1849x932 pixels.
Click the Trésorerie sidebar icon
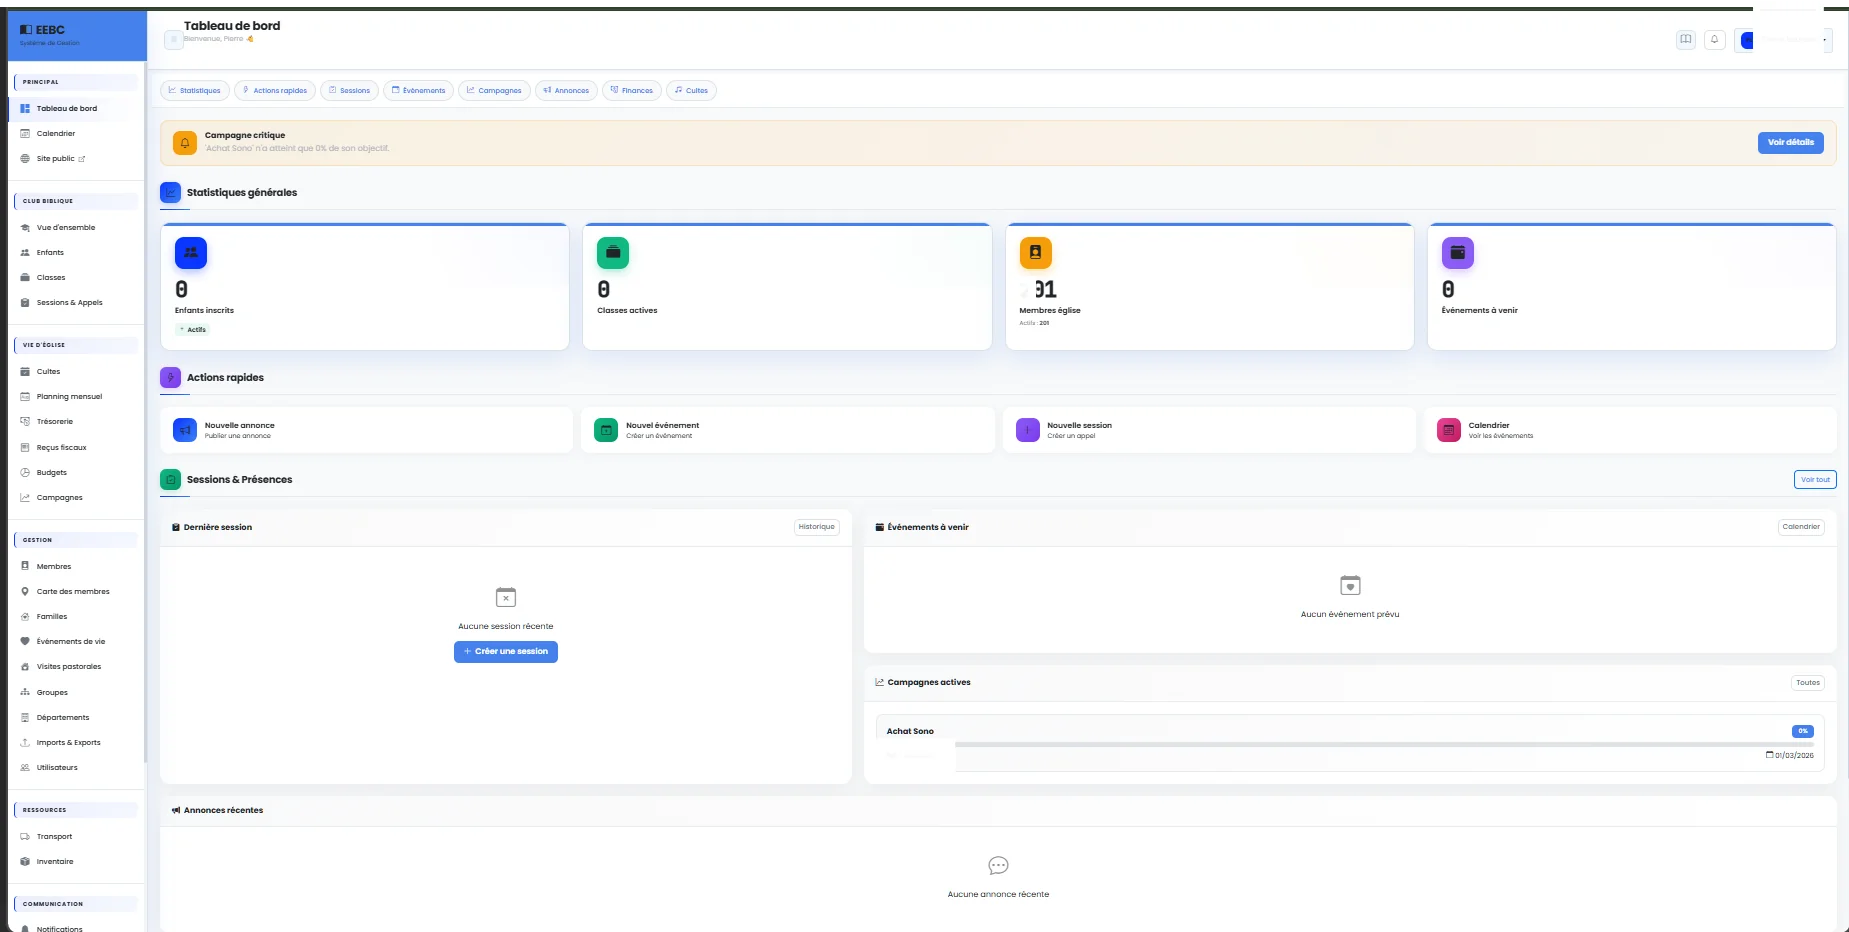25,421
